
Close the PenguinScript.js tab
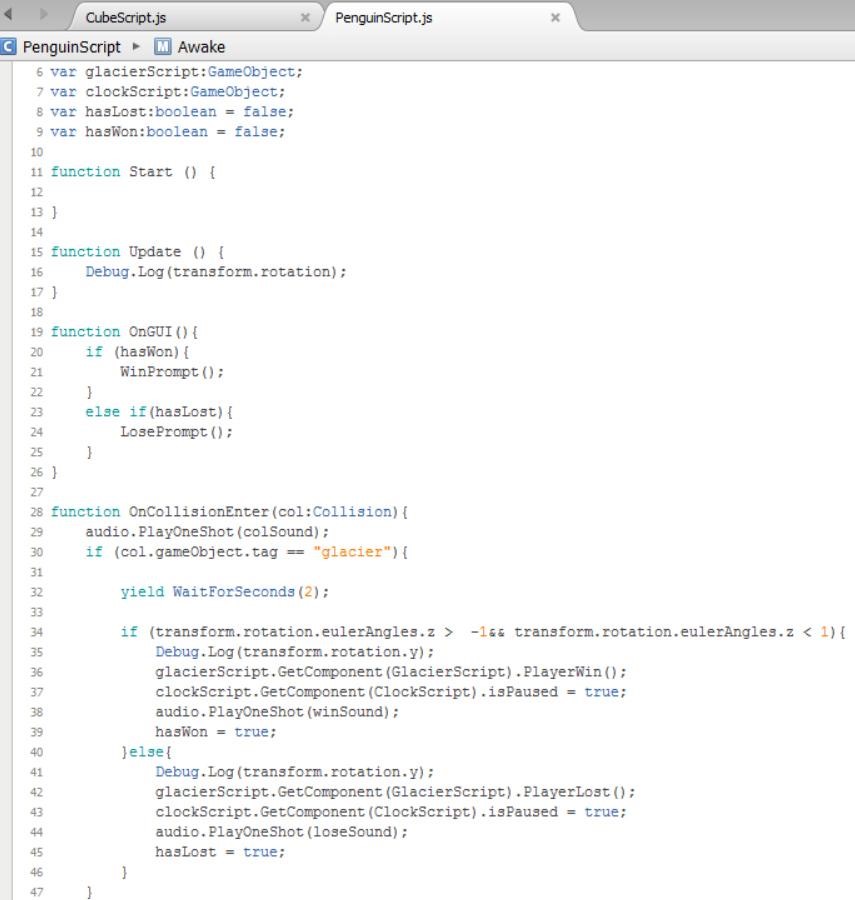pos(555,18)
